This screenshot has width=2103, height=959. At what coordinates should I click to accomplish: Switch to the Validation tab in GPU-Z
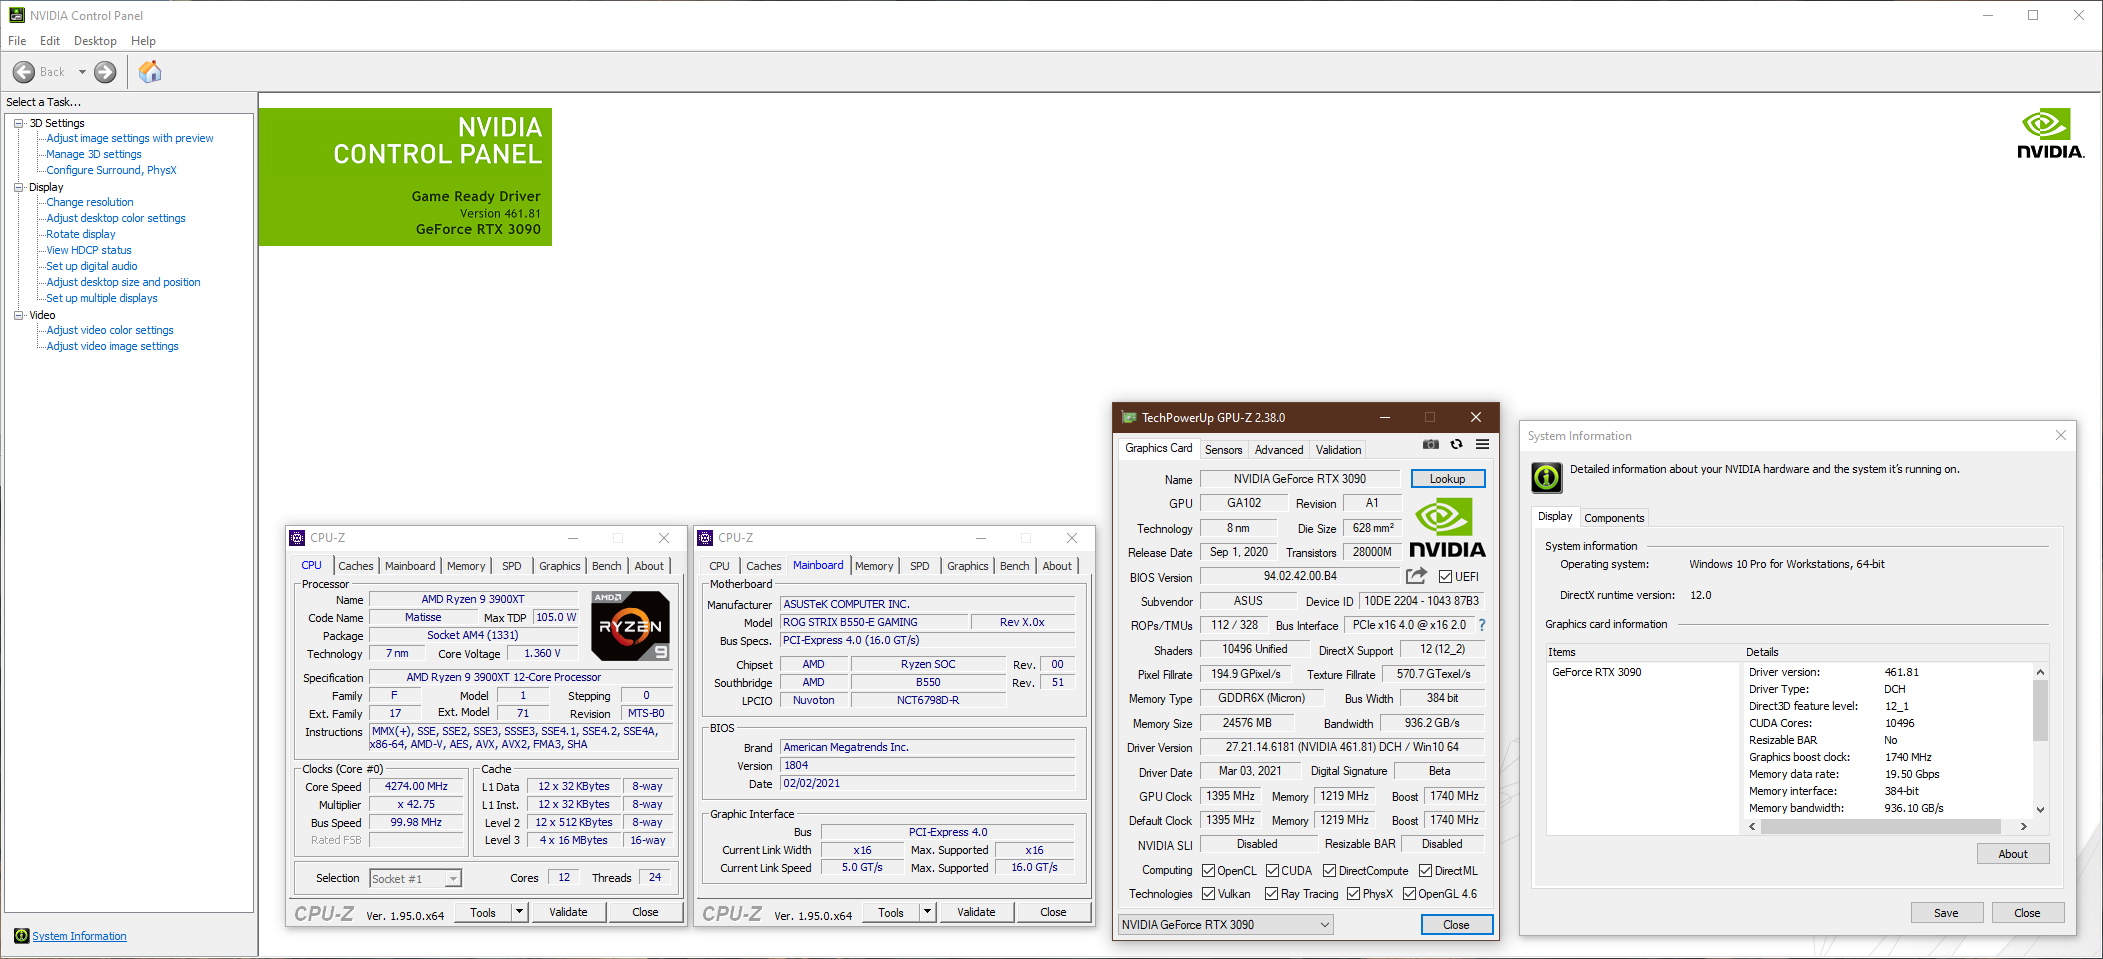pos(1338,450)
